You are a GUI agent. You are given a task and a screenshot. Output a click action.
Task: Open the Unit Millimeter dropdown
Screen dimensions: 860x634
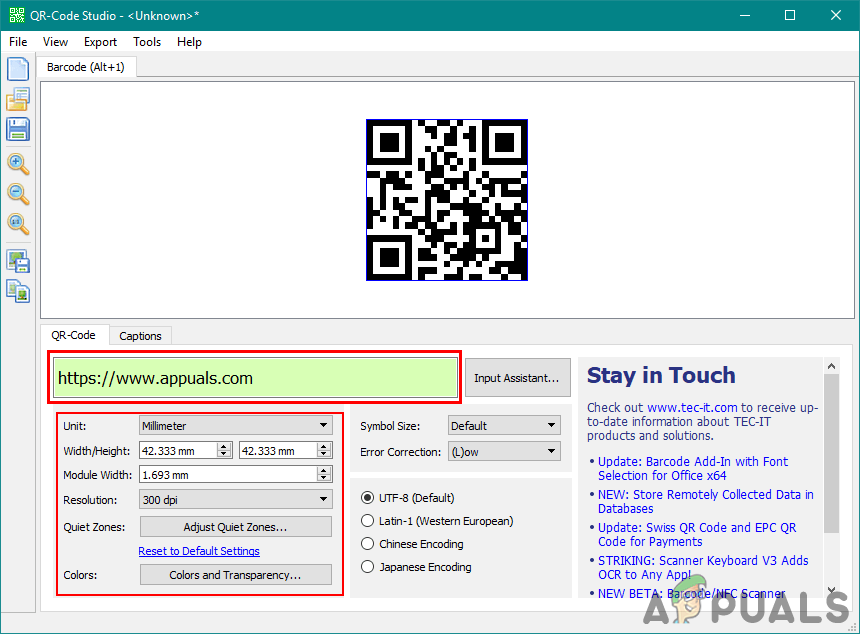click(236, 426)
